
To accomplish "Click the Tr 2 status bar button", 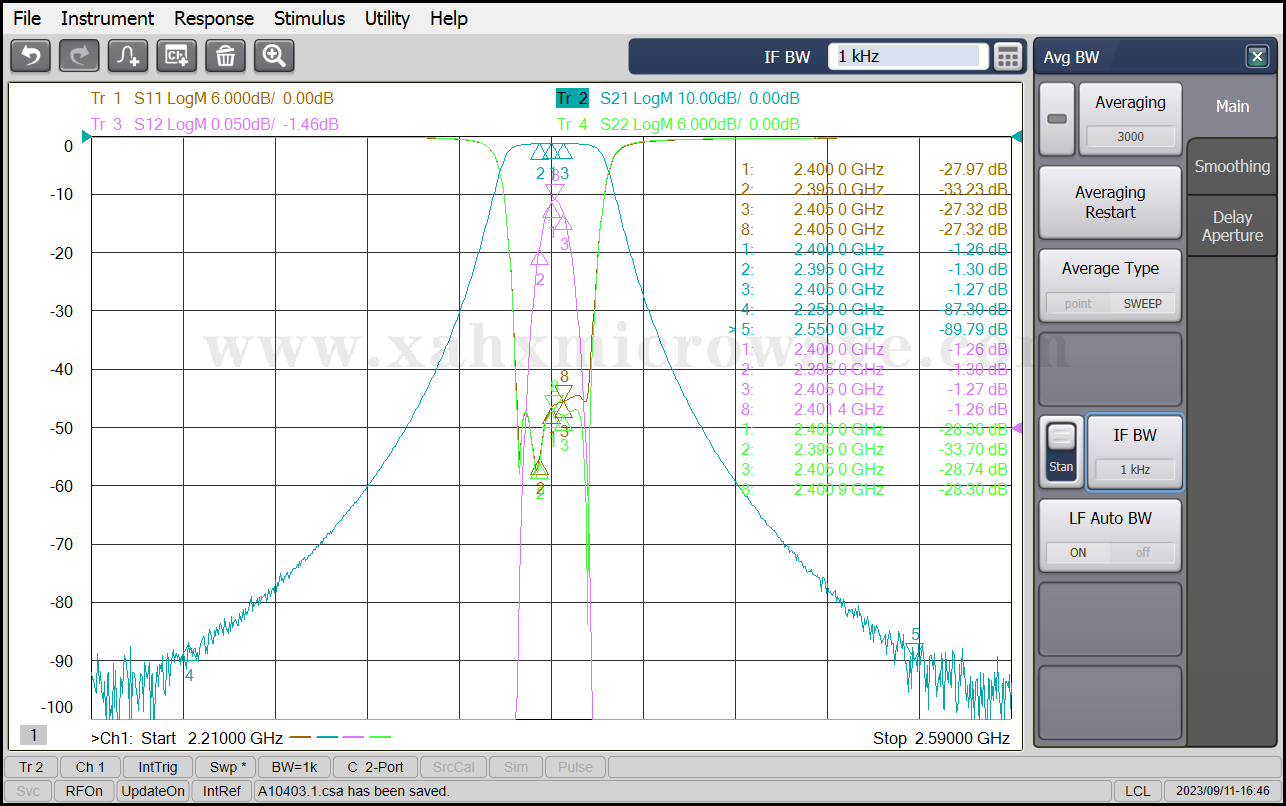I will 31,767.
